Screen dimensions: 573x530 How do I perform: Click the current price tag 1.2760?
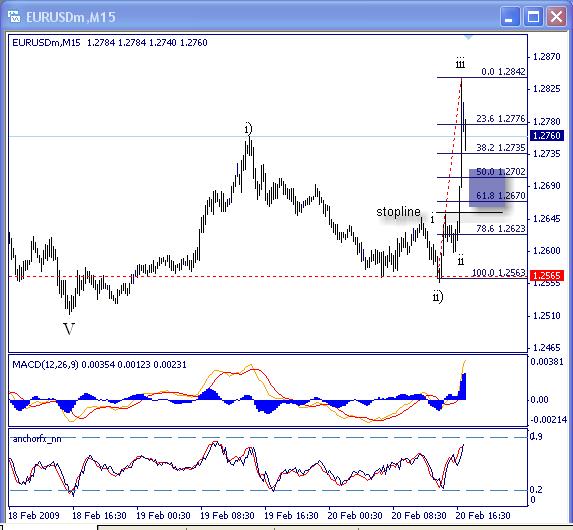[x=547, y=136]
